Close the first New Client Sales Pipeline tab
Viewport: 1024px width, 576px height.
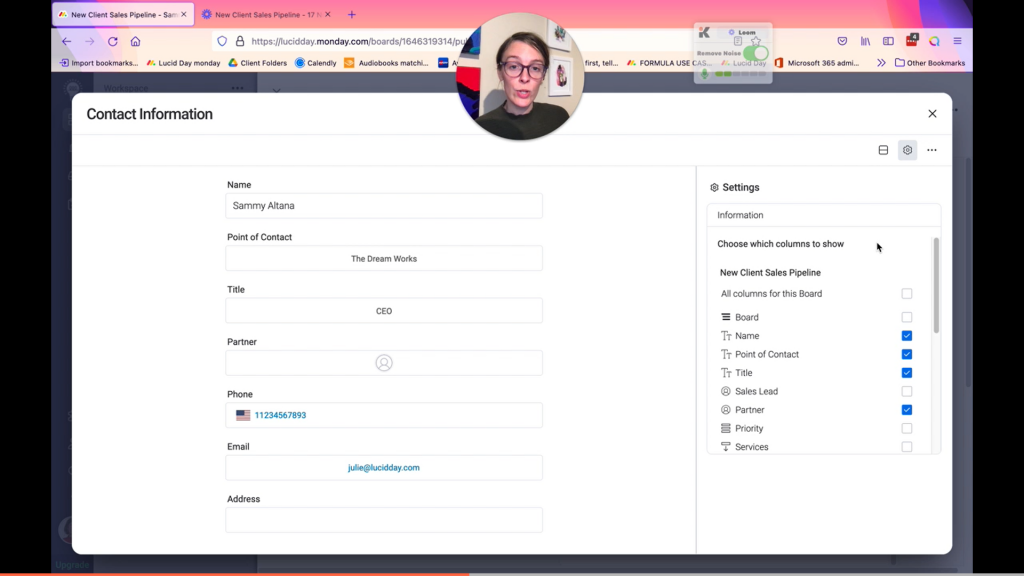[184, 14]
